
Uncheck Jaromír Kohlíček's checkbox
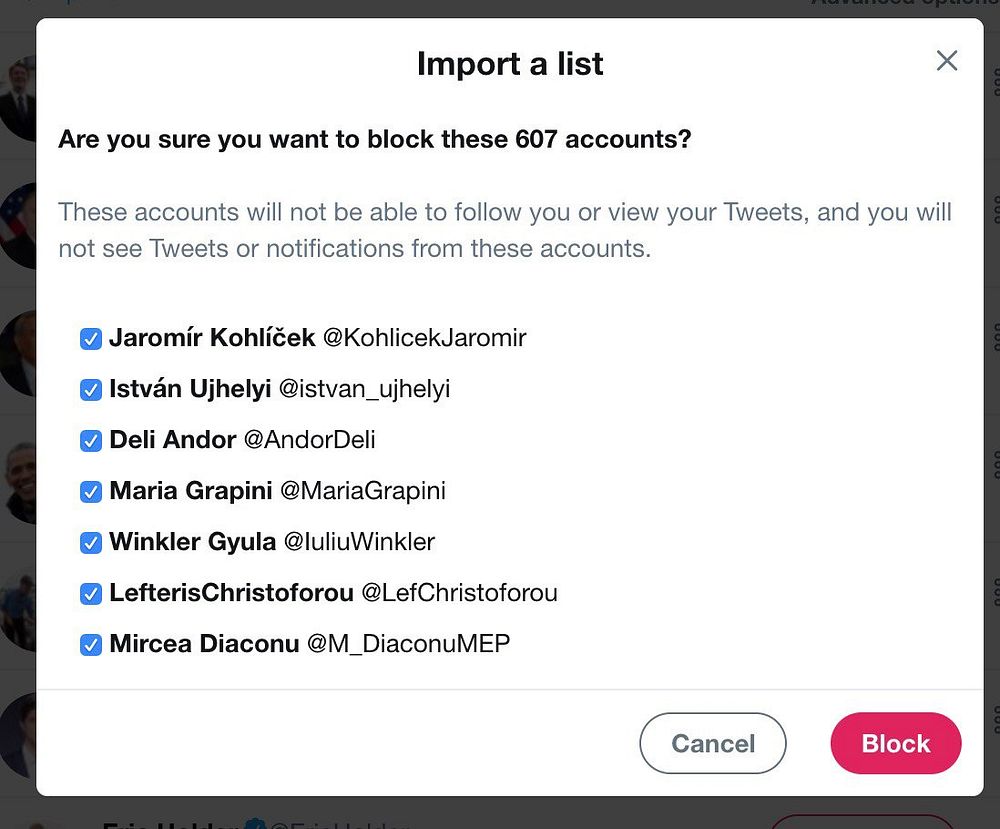(91, 339)
